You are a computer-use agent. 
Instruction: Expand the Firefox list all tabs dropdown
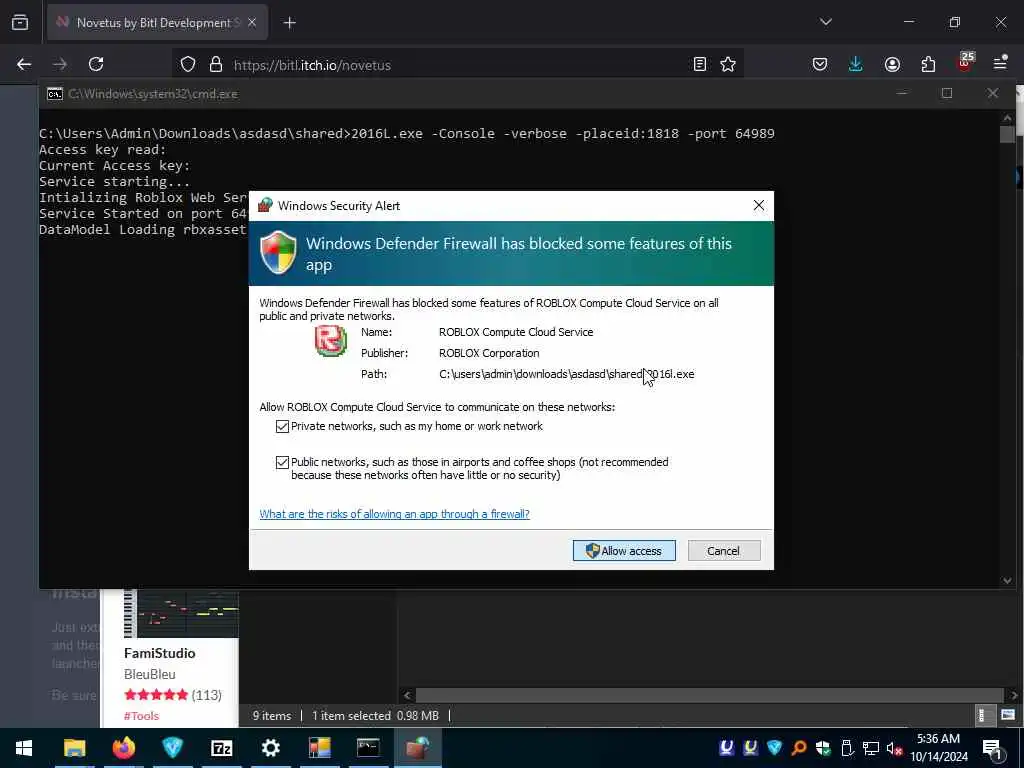(x=825, y=22)
